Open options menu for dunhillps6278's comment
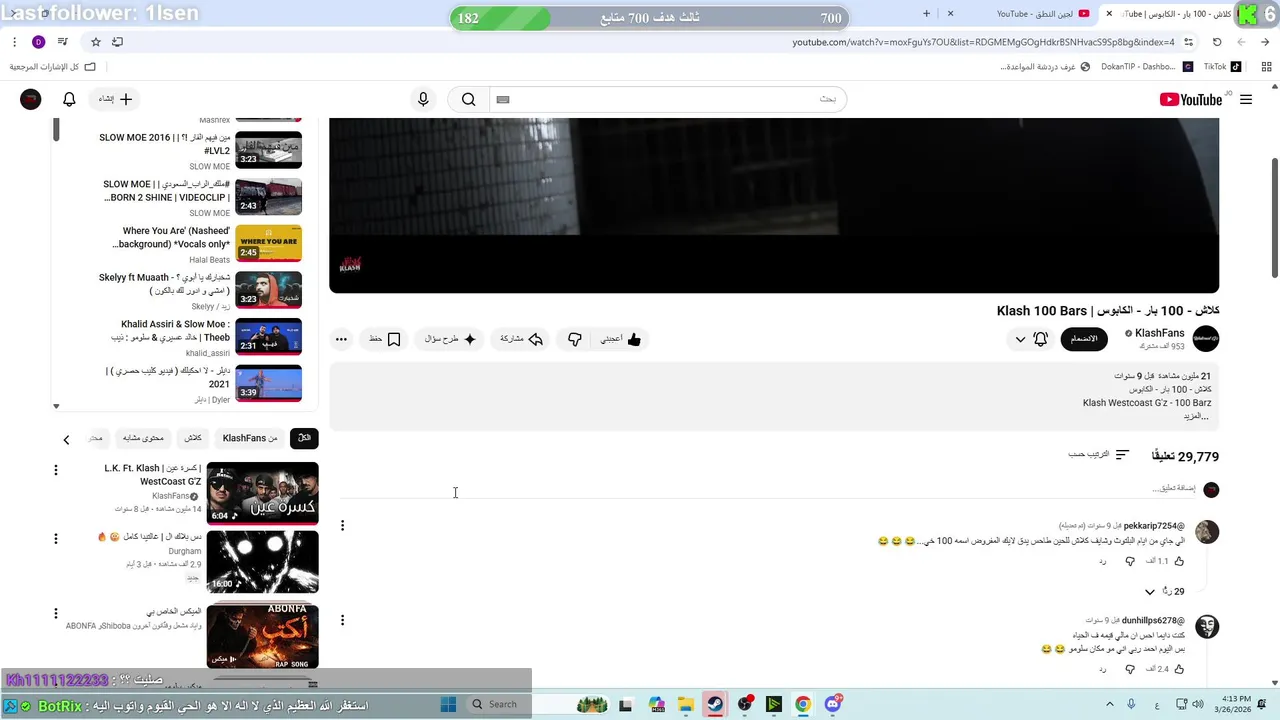The image size is (1280, 720). [342, 620]
